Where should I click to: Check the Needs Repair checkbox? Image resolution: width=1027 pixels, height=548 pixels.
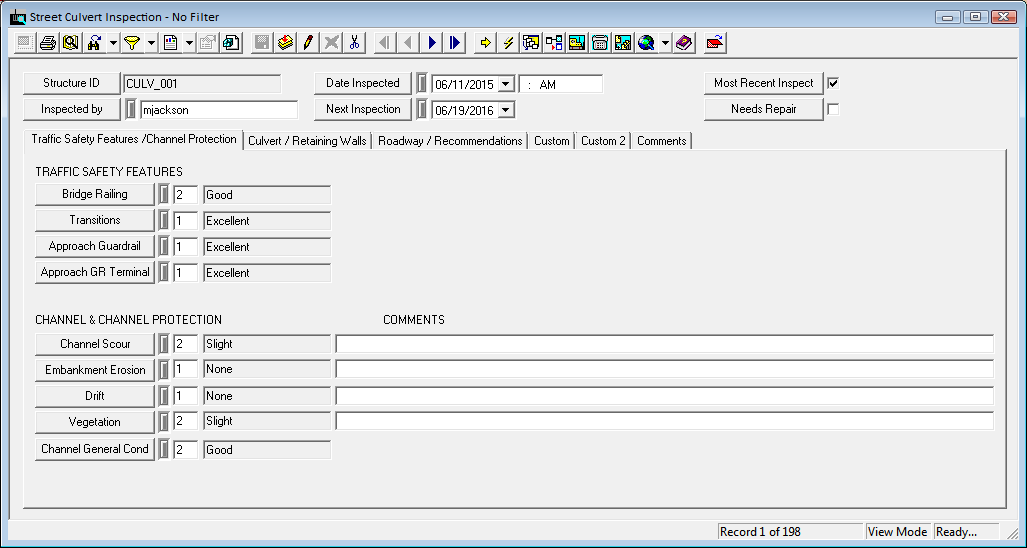[x=833, y=109]
